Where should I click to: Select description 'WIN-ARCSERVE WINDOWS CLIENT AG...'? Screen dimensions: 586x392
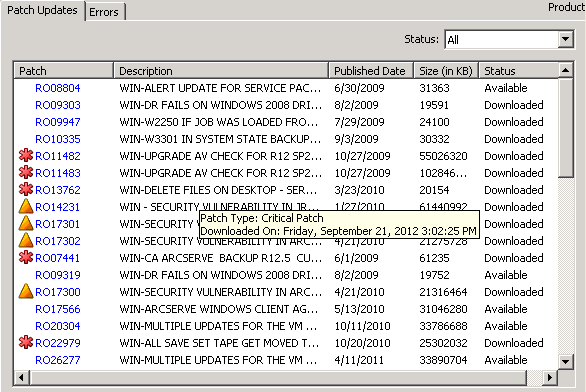[x=219, y=309]
